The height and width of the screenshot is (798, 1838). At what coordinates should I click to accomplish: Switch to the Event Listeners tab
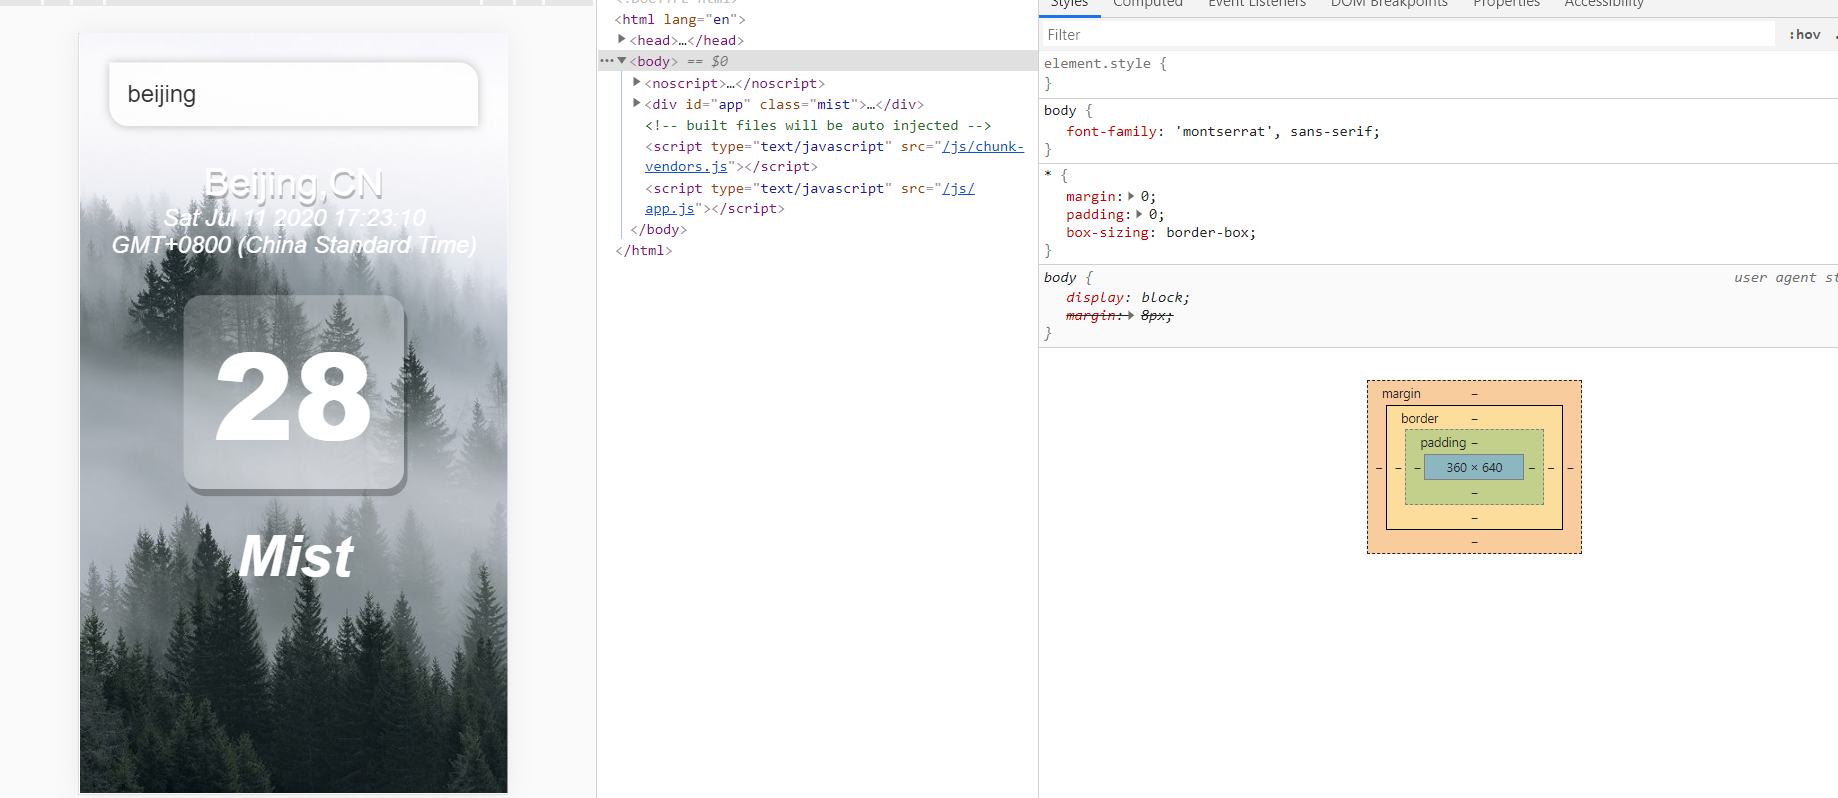[x=1256, y=4]
